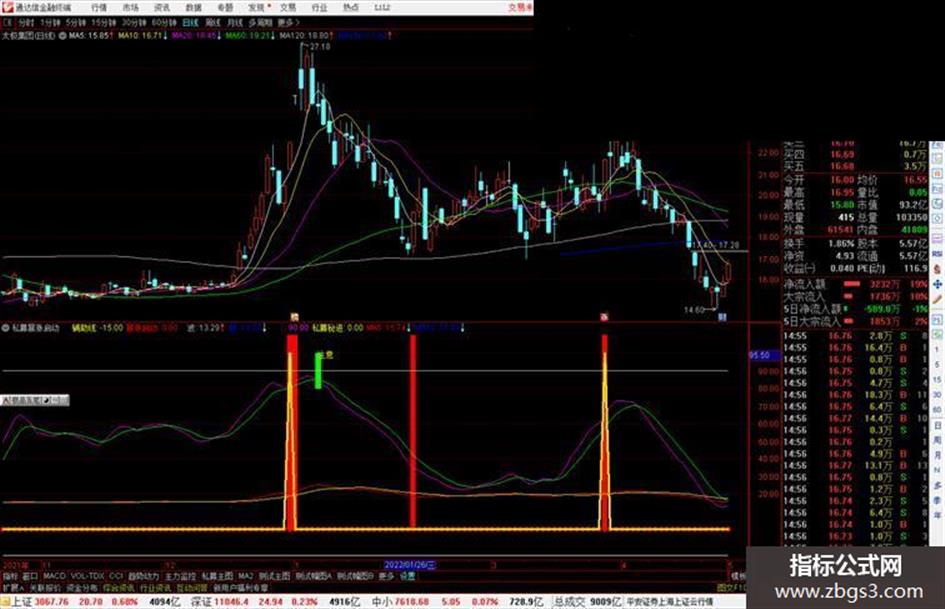The height and width of the screenshot is (609, 945).
Task: Open the 热点 menu
Action: [351, 7]
